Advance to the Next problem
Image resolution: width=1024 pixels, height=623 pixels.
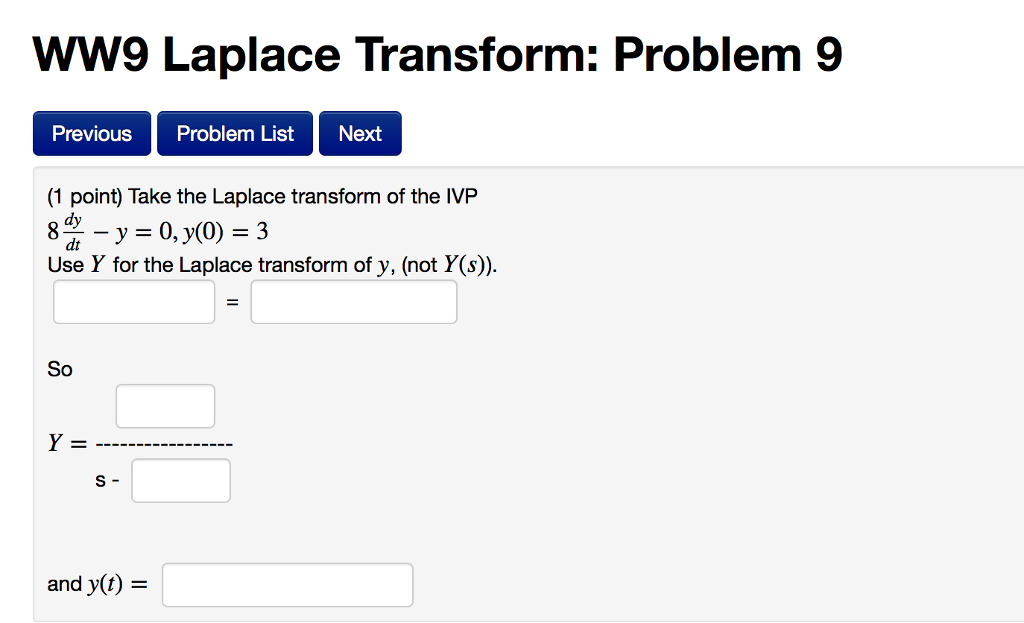tap(359, 133)
